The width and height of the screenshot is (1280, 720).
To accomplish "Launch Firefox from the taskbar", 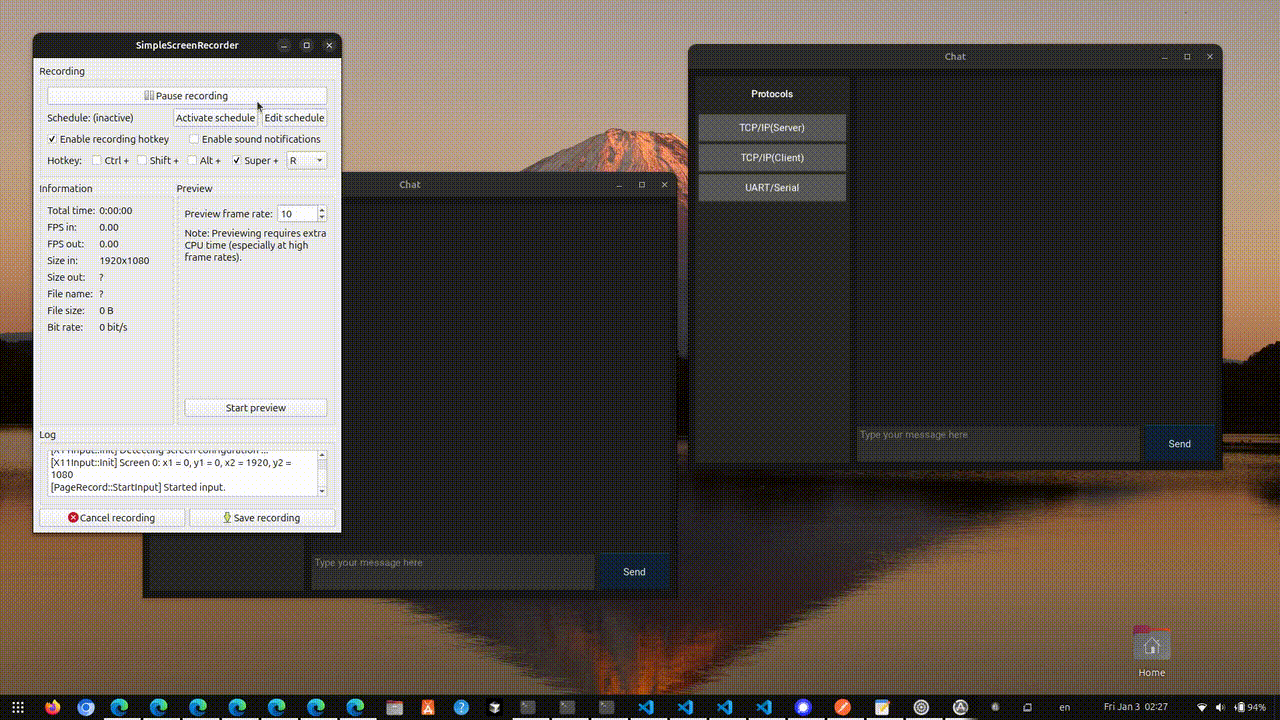I will pyautogui.click(x=53, y=707).
